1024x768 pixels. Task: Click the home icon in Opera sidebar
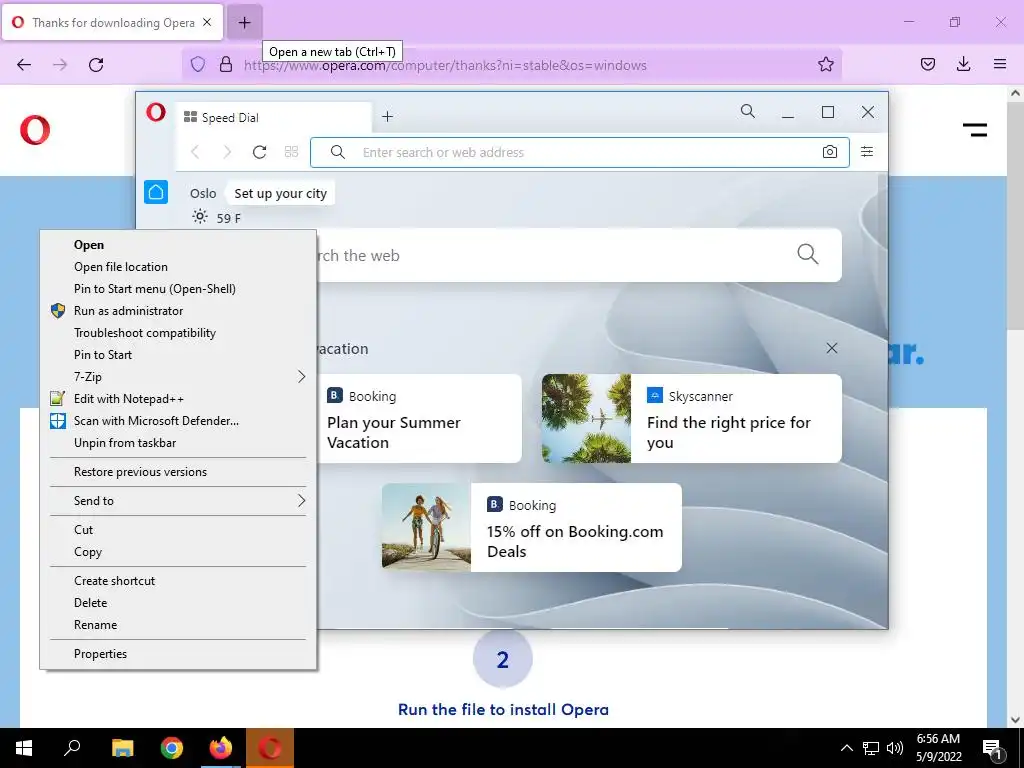tap(156, 192)
